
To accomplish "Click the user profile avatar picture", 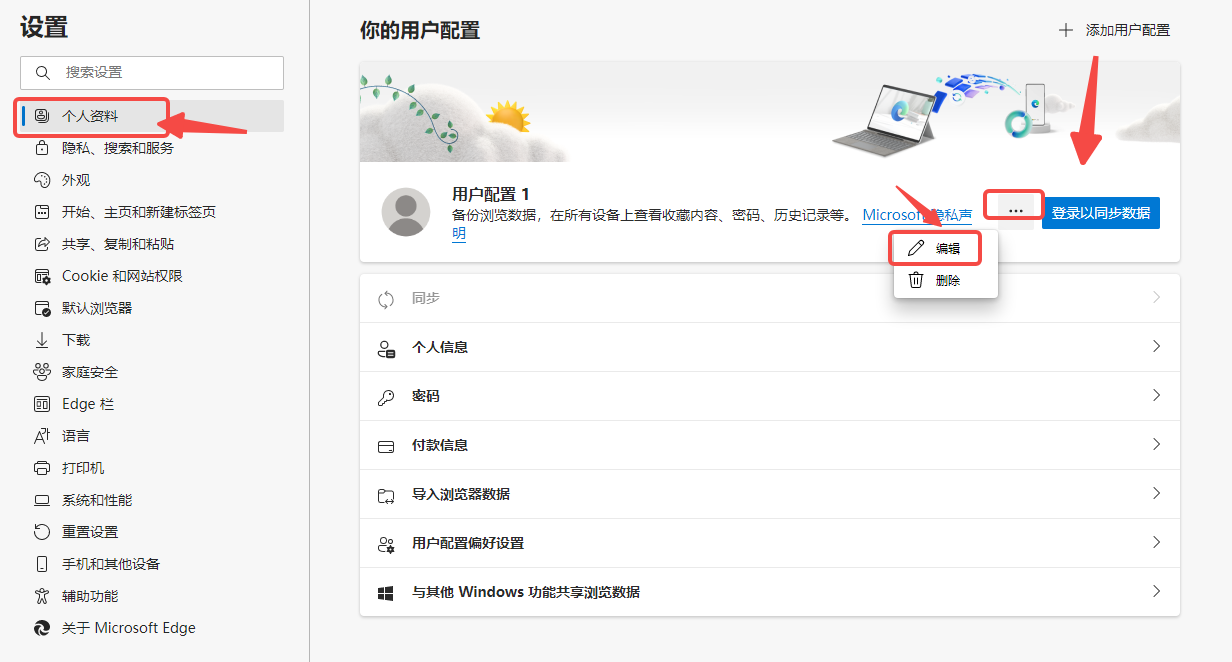I will click(x=406, y=212).
